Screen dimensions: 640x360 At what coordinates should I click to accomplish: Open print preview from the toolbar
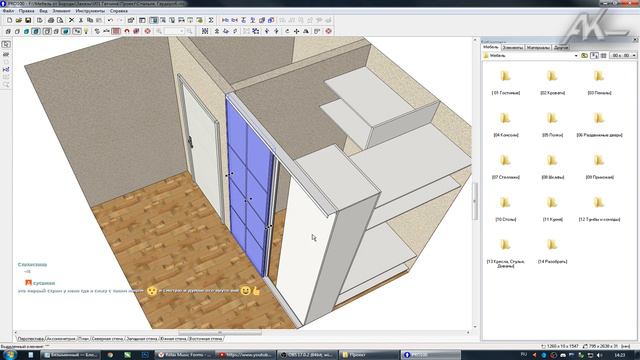[x=60, y=20]
